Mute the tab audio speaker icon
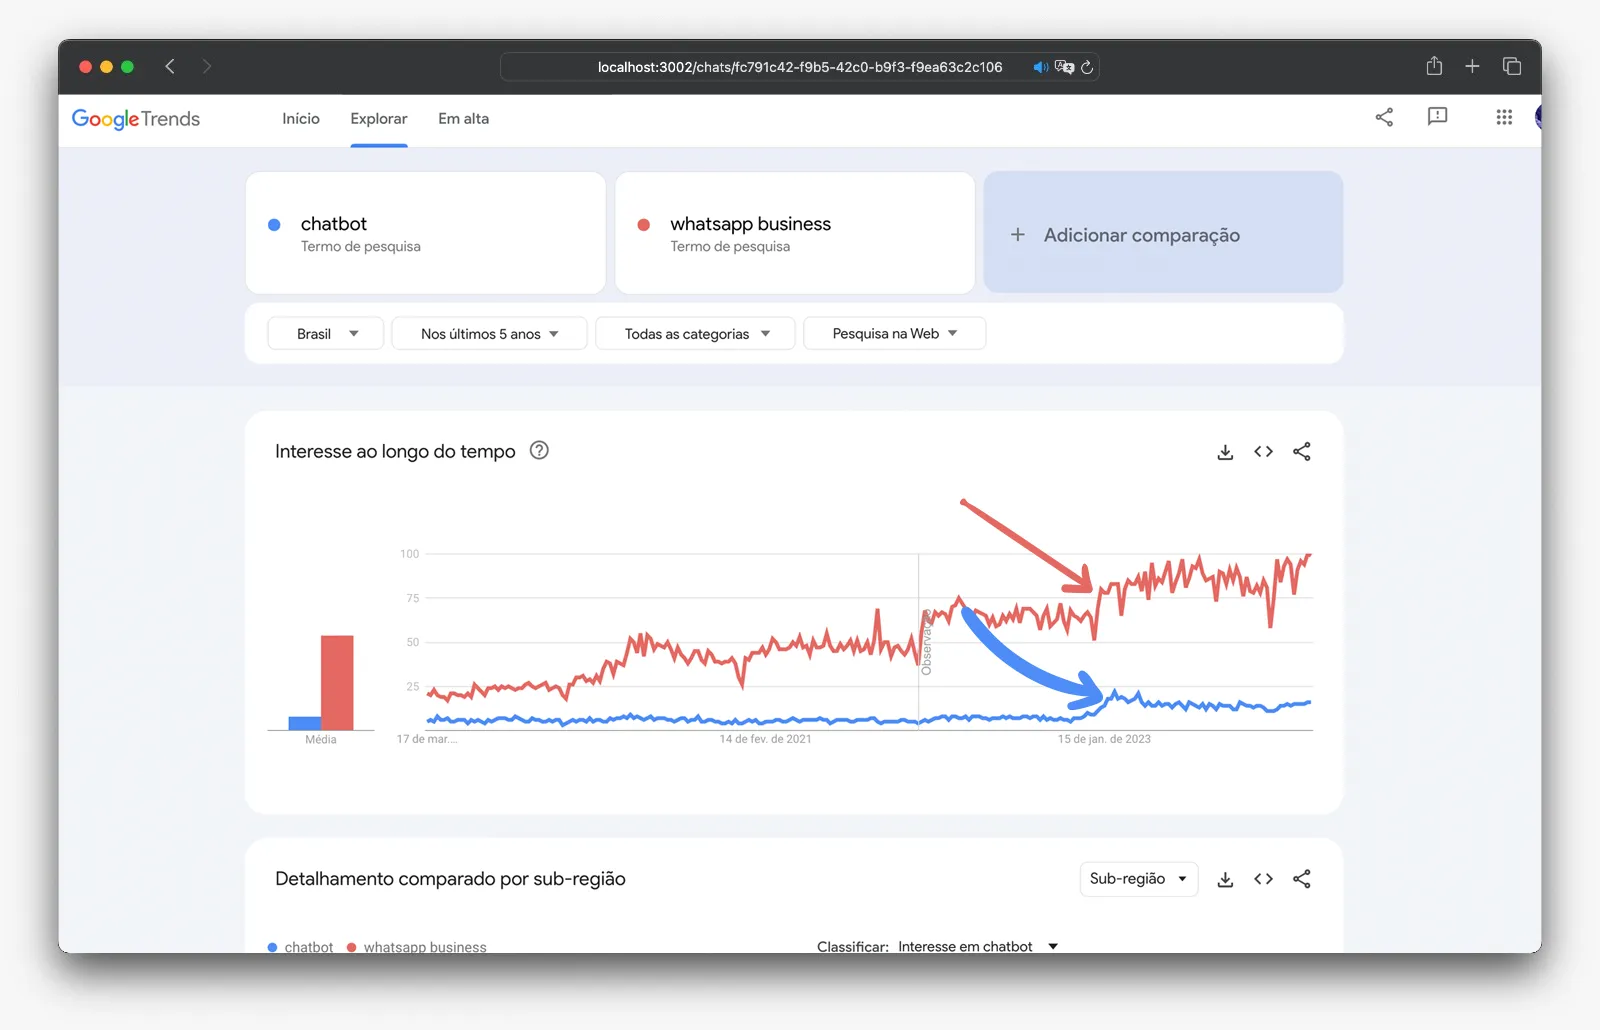This screenshot has width=1600, height=1030. point(1040,67)
